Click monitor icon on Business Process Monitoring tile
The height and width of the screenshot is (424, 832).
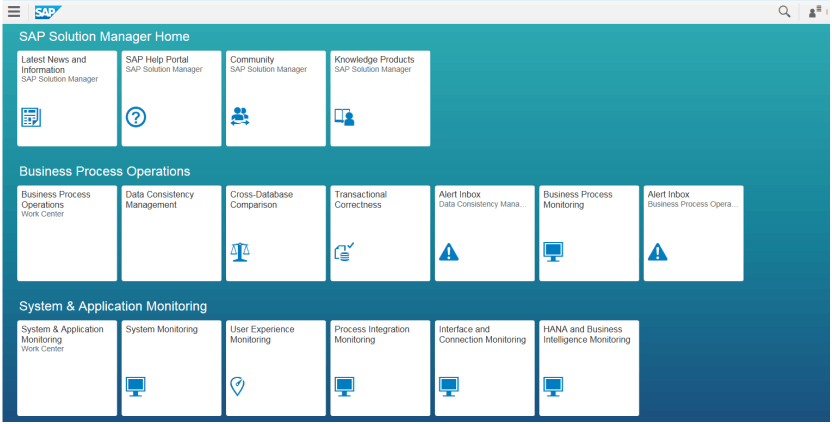[x=553, y=252]
